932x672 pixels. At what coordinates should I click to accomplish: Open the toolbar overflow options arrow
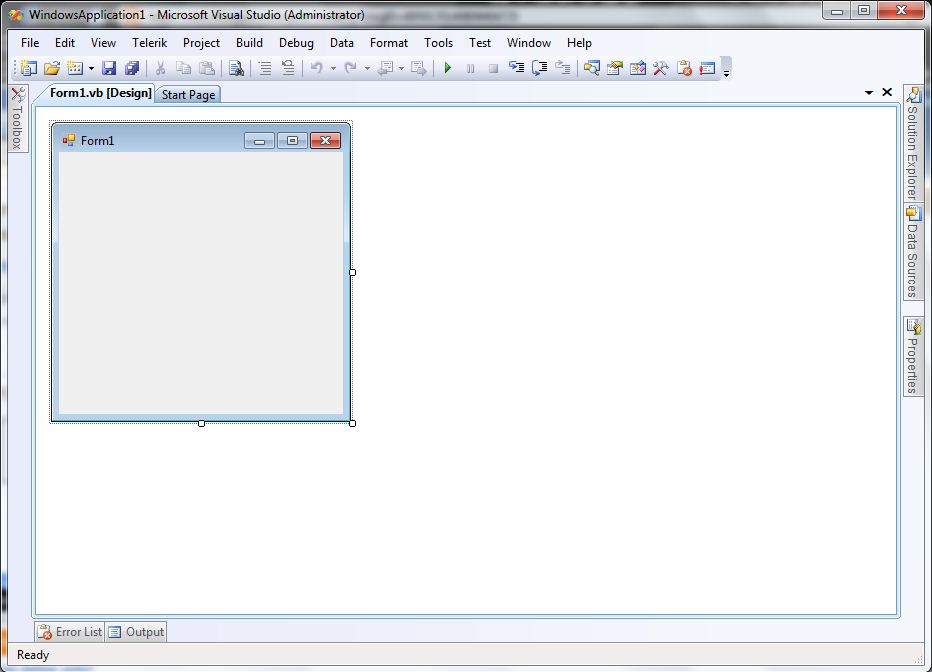[727, 70]
